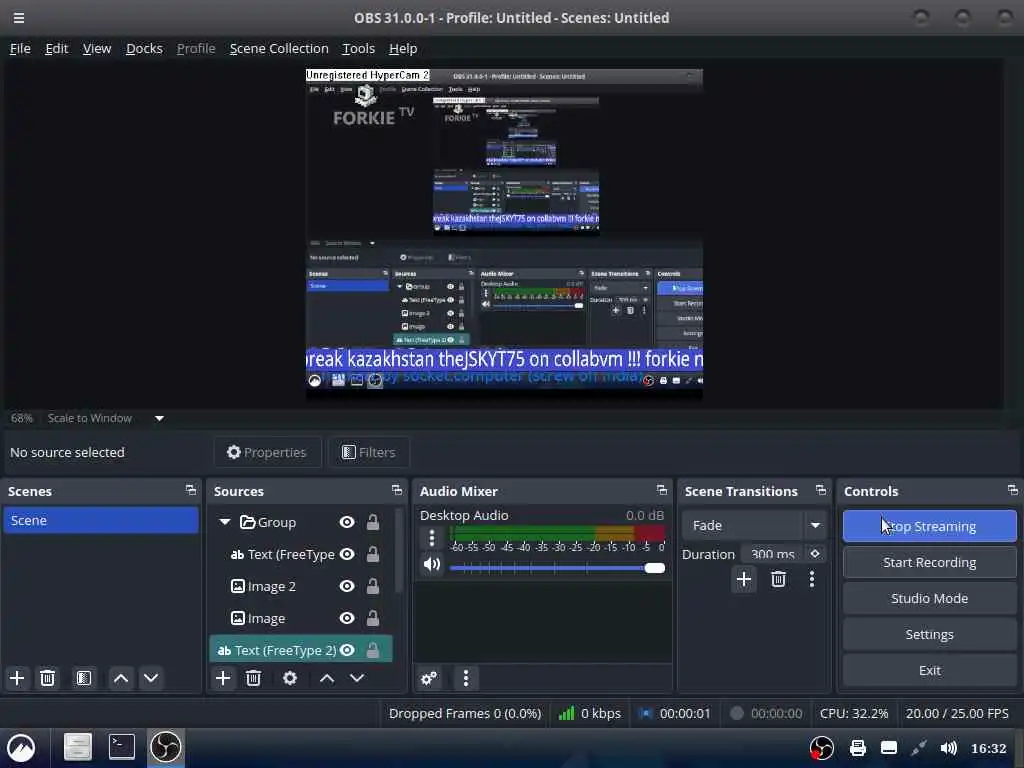1024x768 pixels.
Task: Move source down in Sources toolbar
Action: pos(357,678)
